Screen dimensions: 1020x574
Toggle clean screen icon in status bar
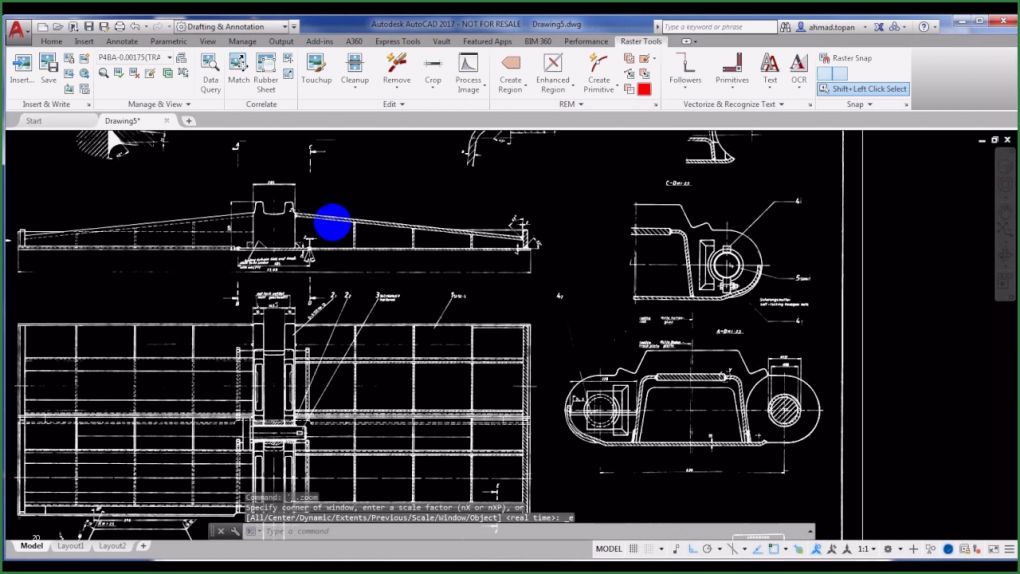(993, 549)
